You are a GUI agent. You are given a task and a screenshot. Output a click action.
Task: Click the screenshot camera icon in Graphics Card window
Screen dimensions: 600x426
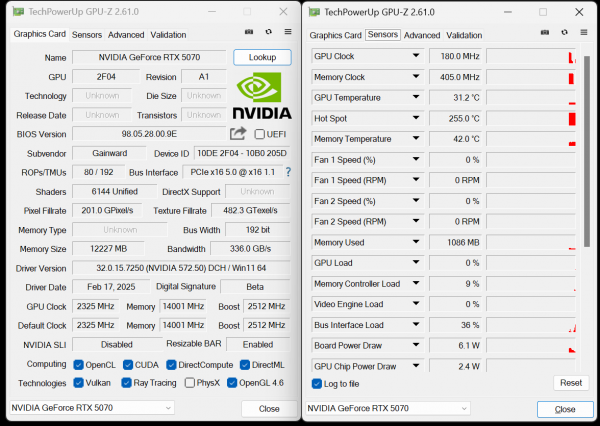click(x=249, y=33)
